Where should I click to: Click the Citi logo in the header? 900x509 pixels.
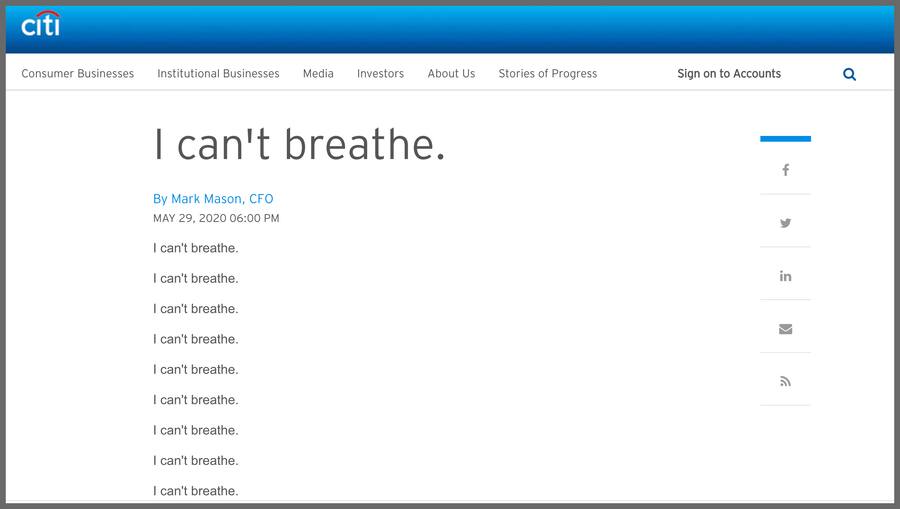click(x=41, y=24)
